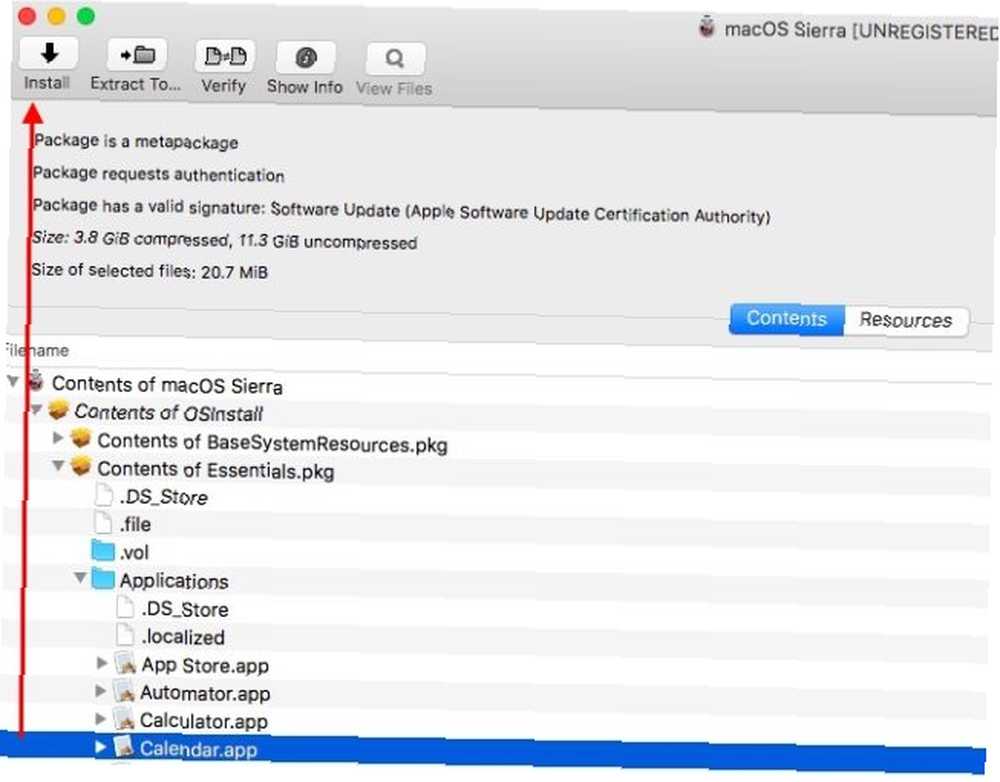Viewport: 1000px width, 782px height.
Task: Click the Essentials.pkg box icon
Action: (81, 466)
